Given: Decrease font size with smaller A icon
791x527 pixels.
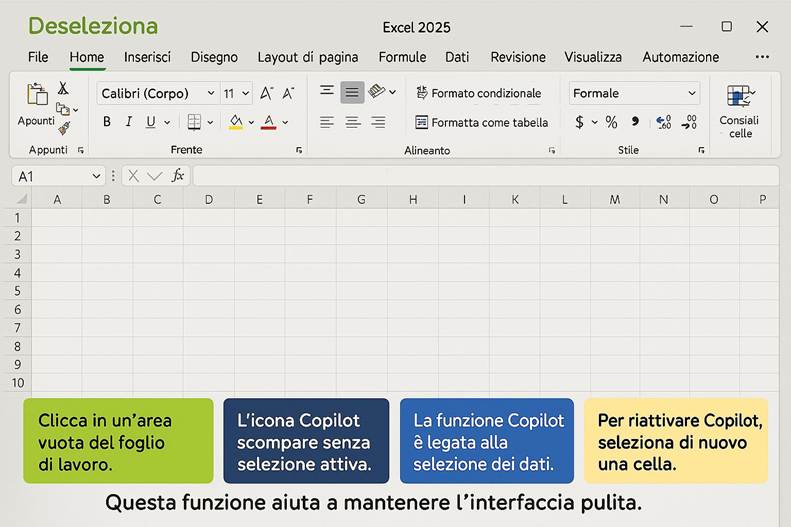Looking at the screenshot, I should (288, 93).
